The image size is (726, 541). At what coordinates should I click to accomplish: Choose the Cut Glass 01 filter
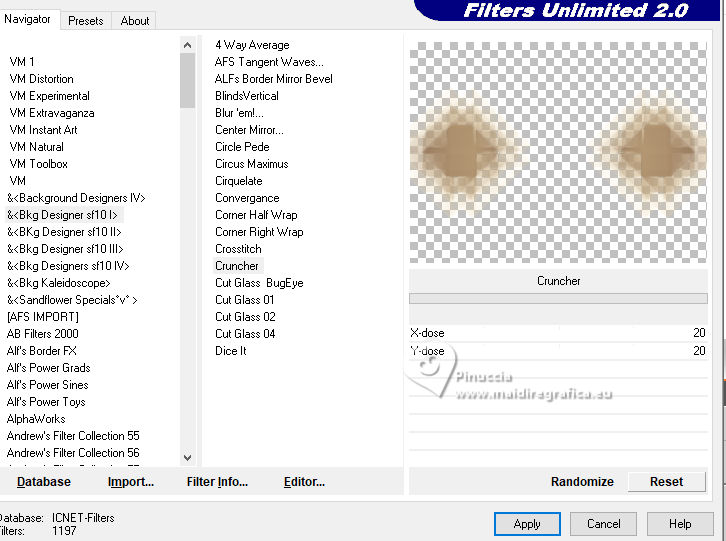pos(244,300)
